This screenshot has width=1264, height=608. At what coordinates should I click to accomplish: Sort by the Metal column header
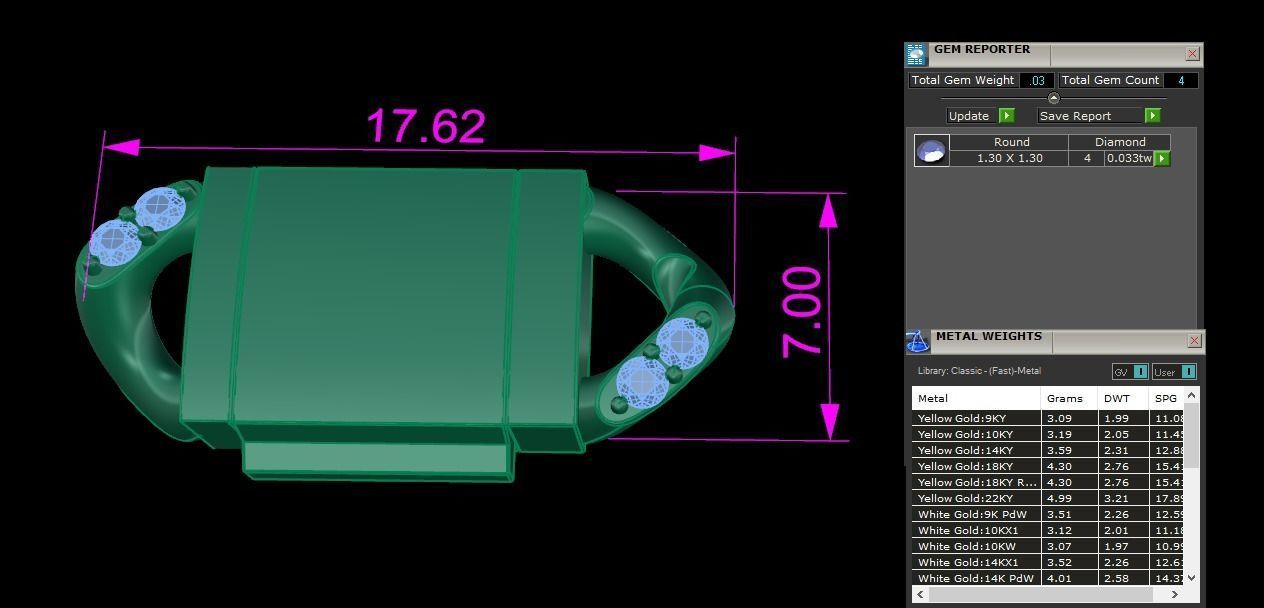976,398
